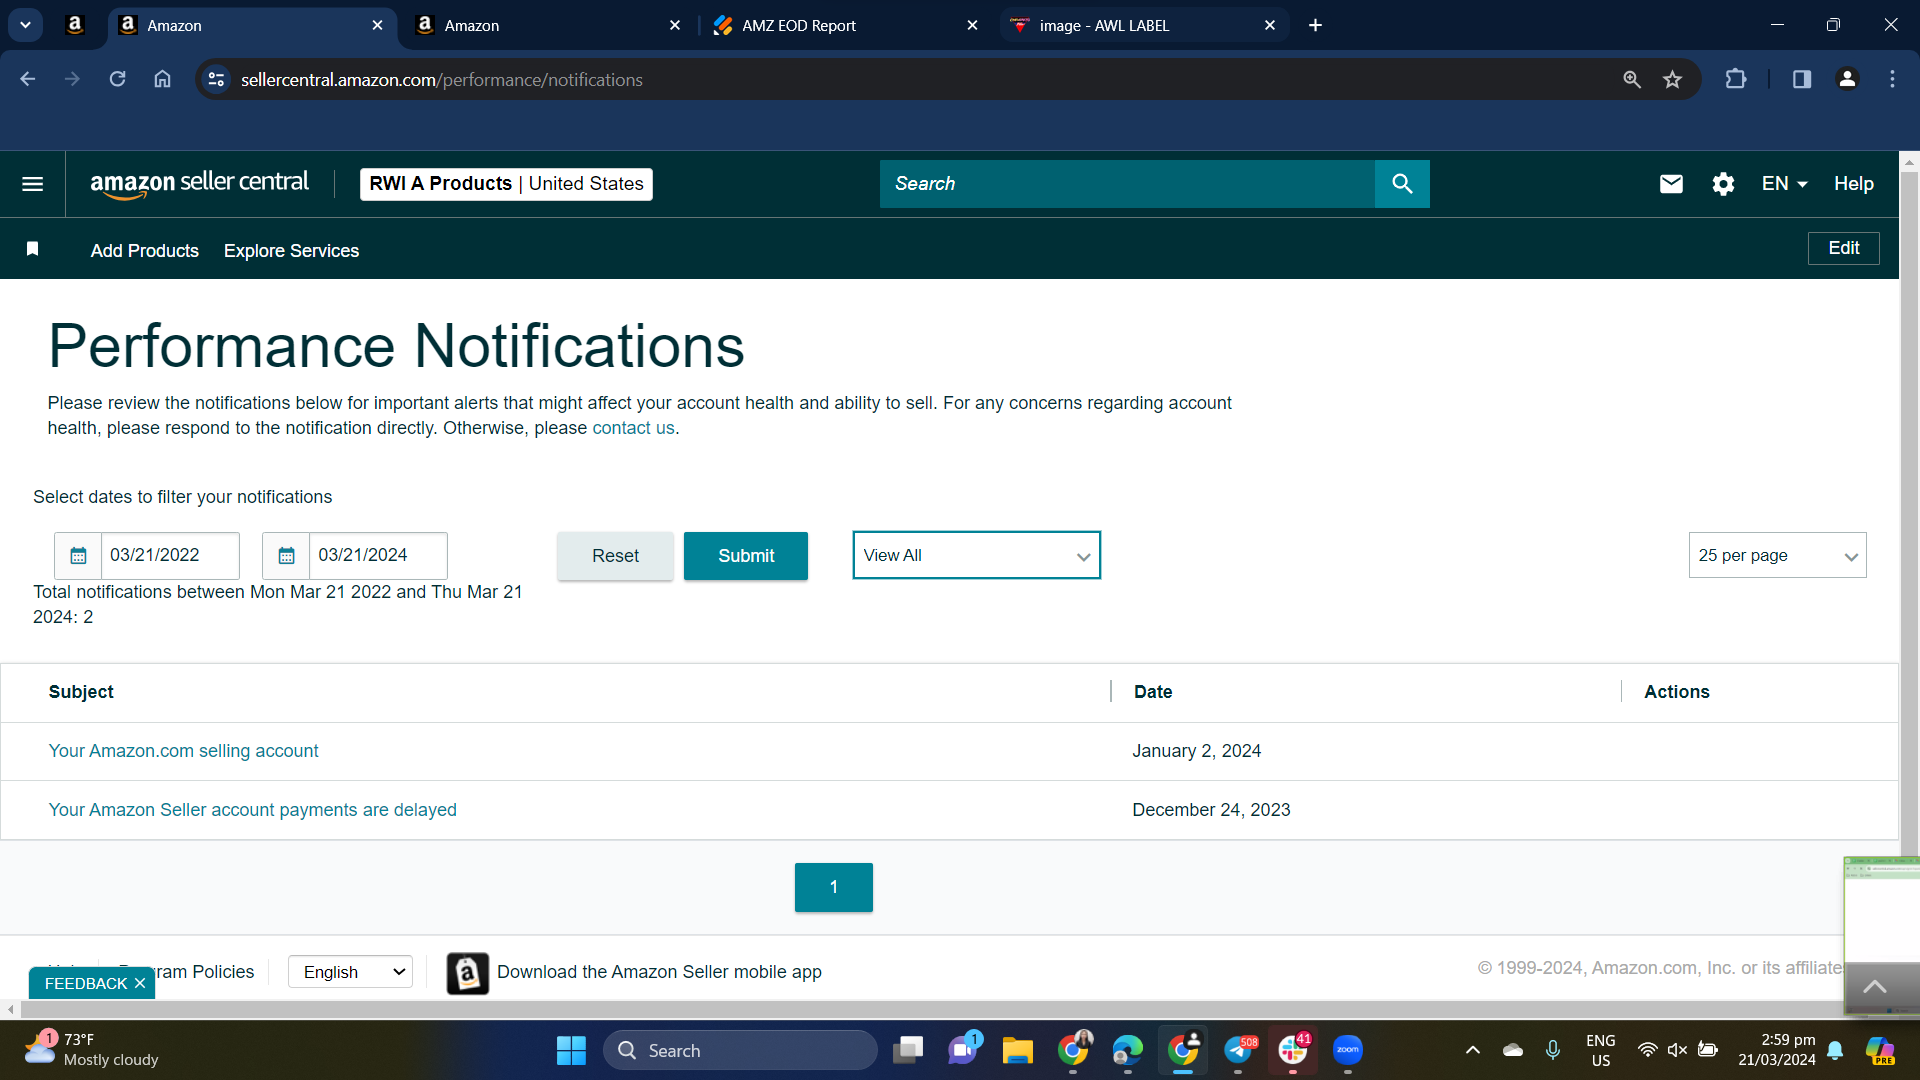The width and height of the screenshot is (1920, 1080).
Task: Reload the Seller Central page
Action: click(x=117, y=79)
